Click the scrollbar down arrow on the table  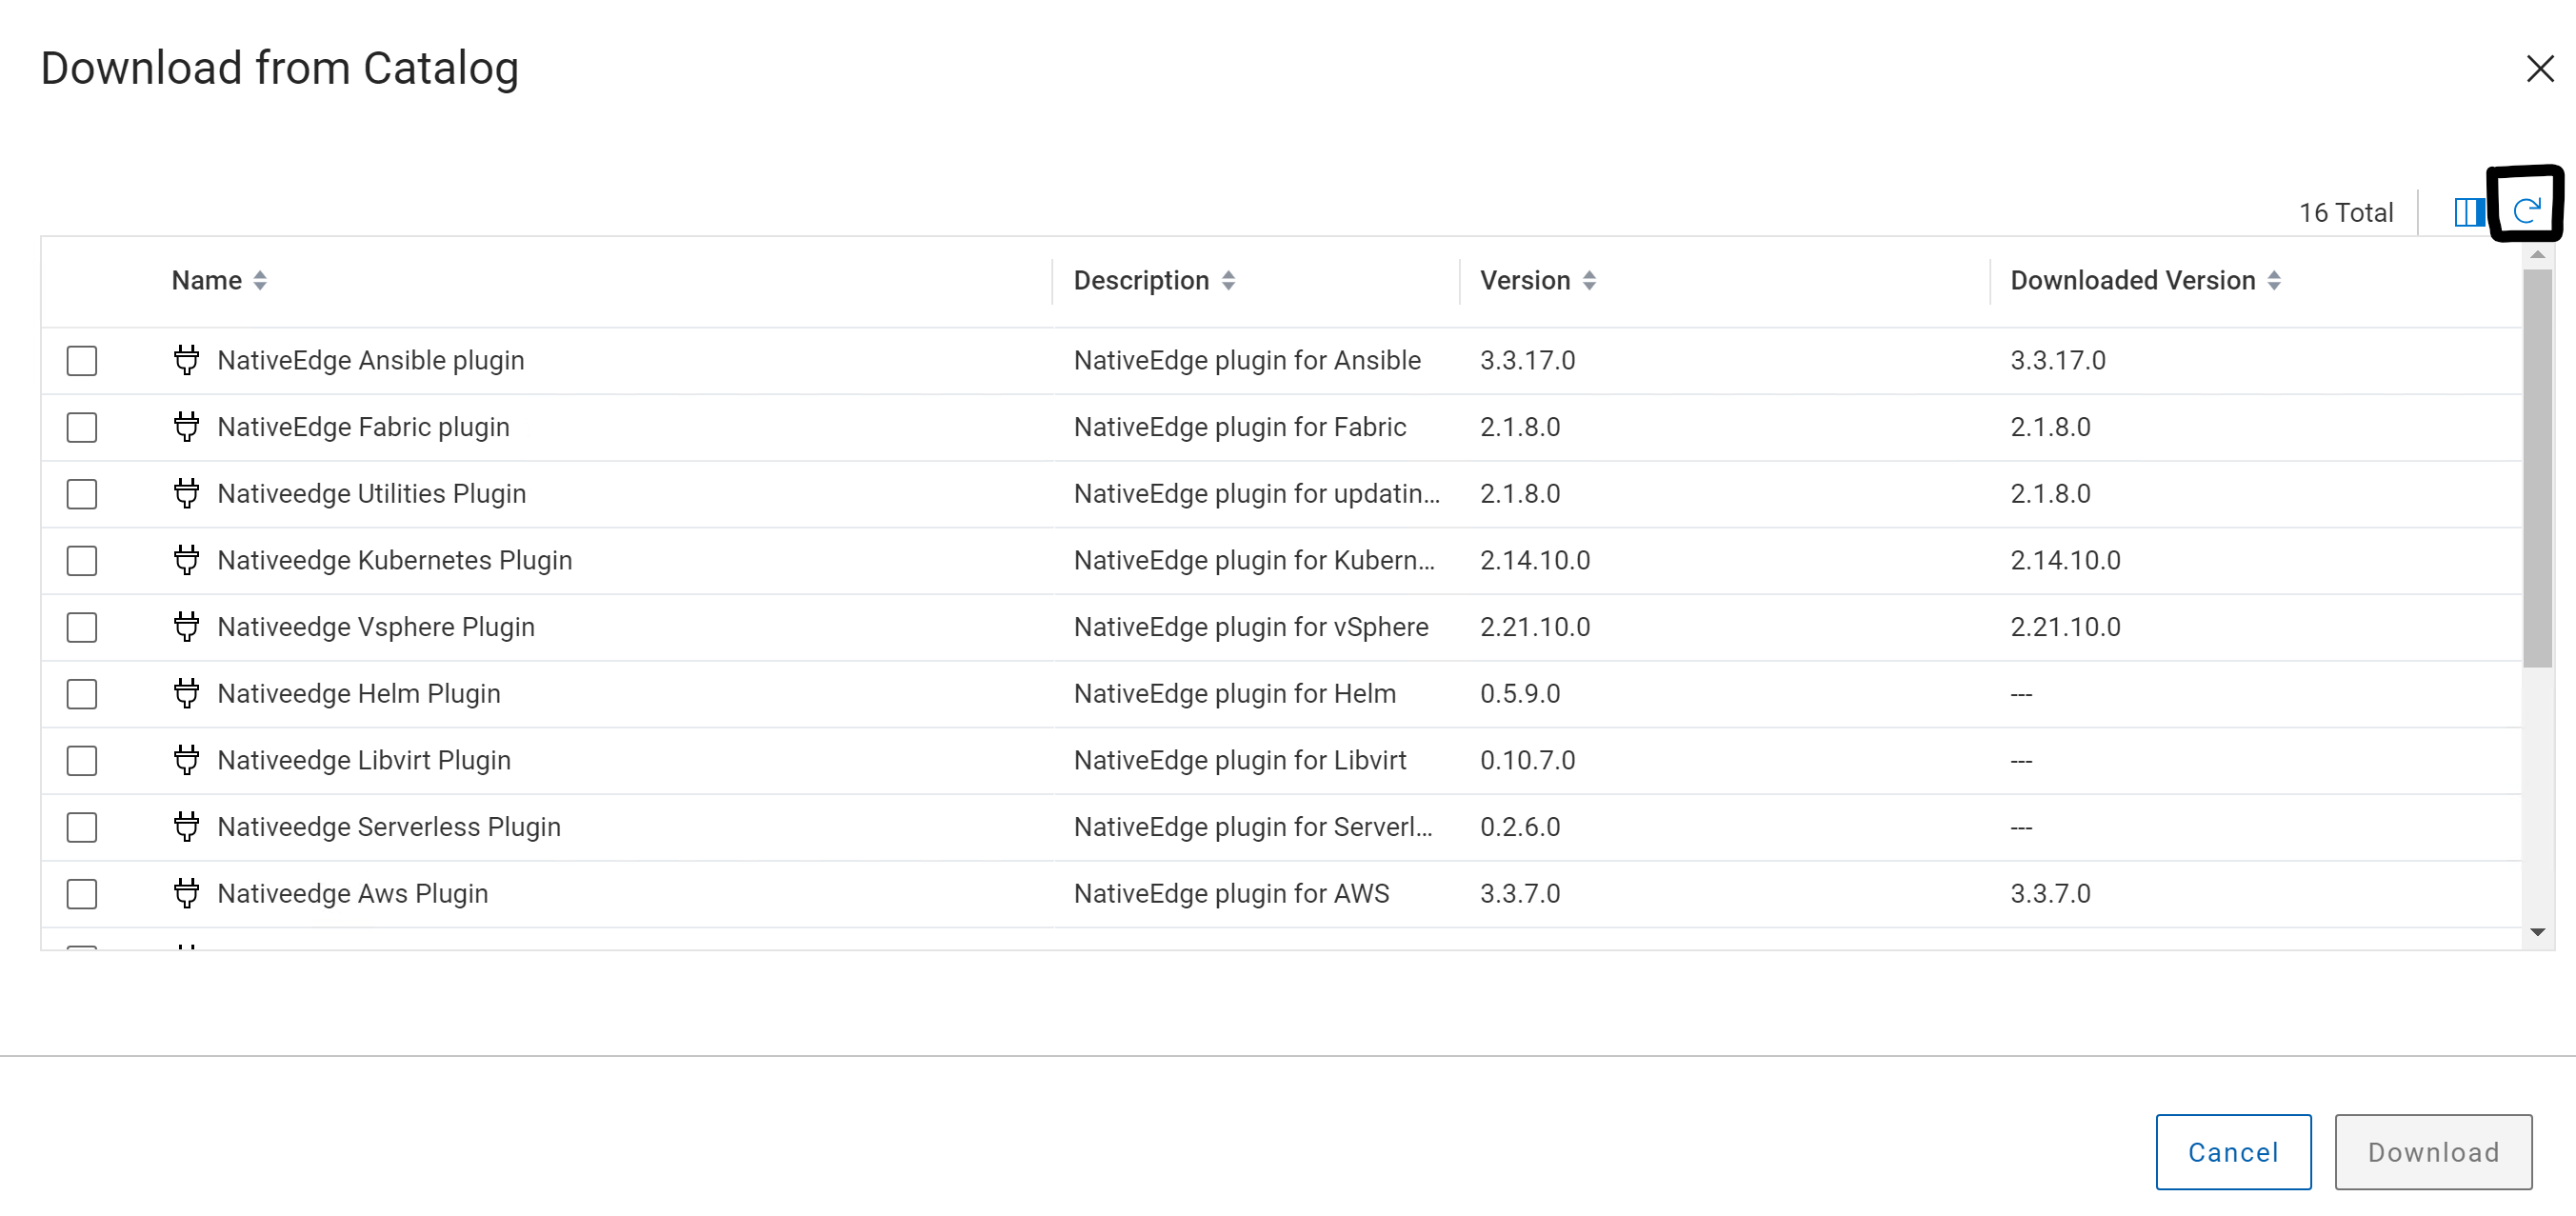pos(2537,931)
